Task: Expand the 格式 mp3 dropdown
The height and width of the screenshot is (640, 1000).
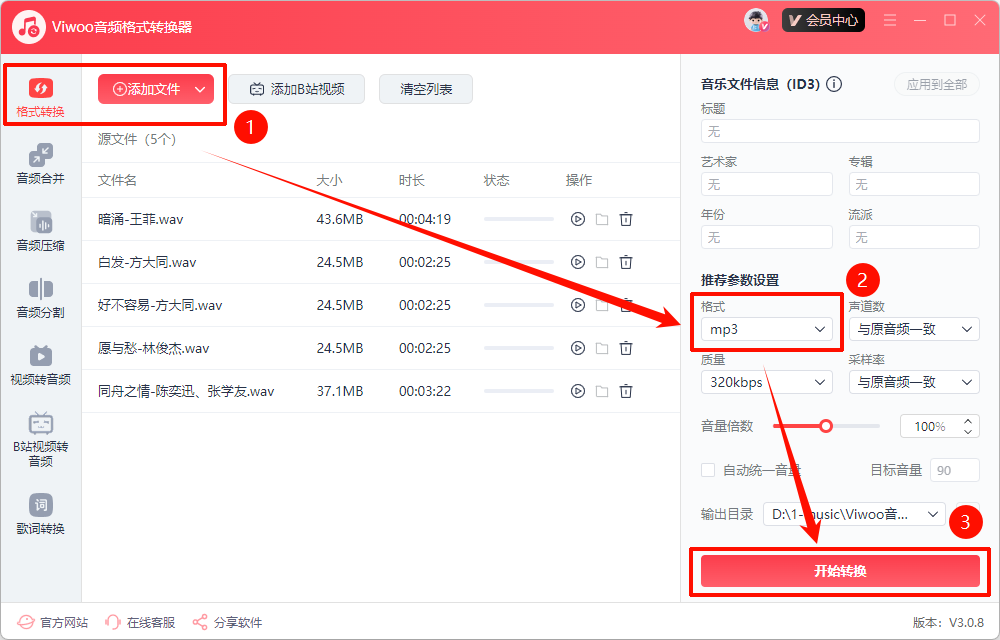Action: click(x=768, y=329)
